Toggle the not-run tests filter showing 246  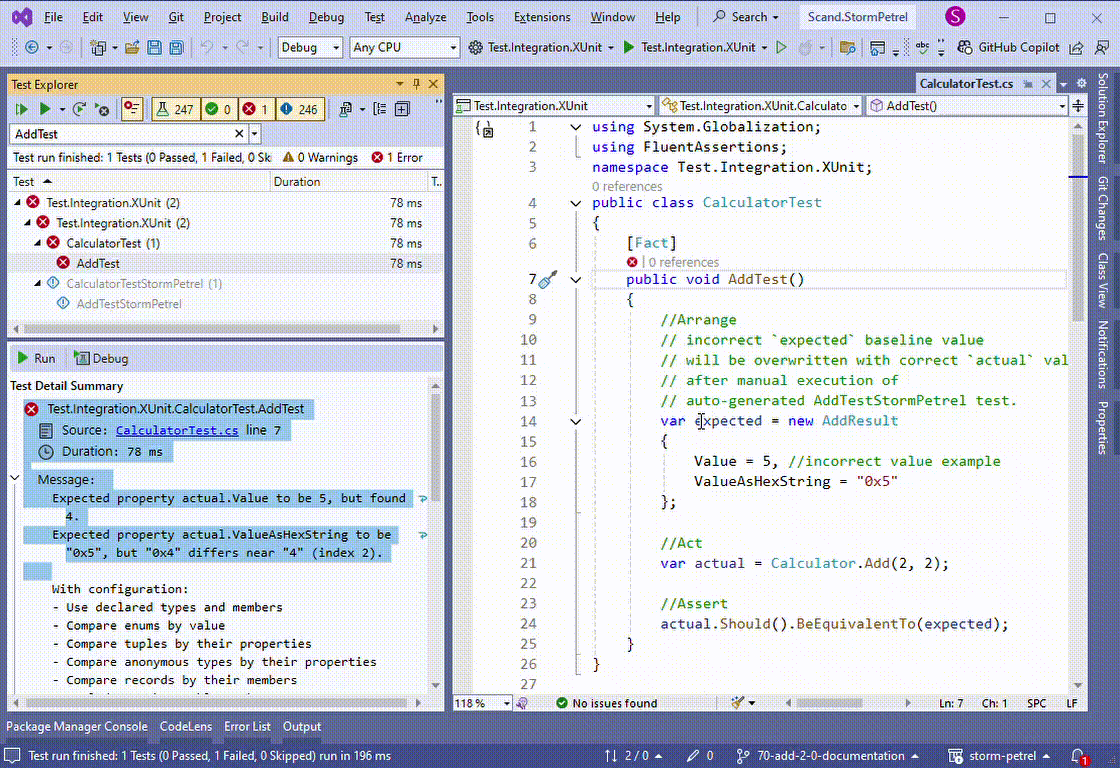298,109
